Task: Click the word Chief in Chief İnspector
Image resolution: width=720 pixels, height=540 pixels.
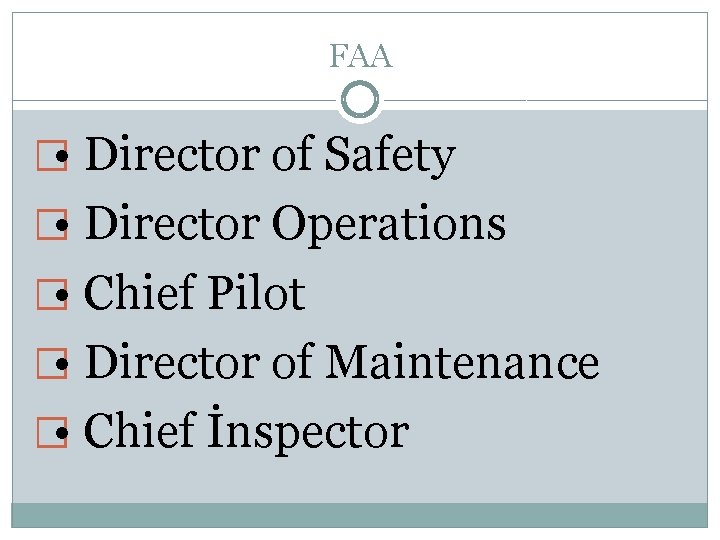Action: [x=140, y=432]
